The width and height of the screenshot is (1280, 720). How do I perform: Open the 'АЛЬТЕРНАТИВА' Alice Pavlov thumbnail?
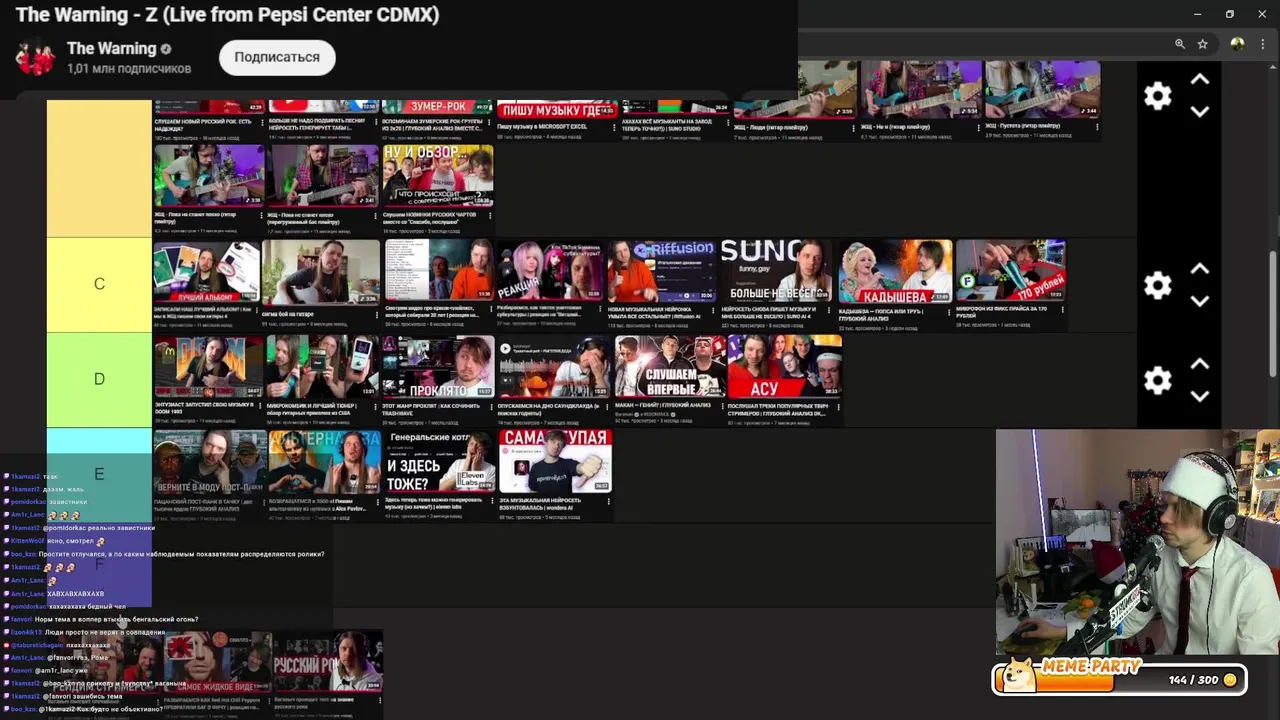[323, 462]
